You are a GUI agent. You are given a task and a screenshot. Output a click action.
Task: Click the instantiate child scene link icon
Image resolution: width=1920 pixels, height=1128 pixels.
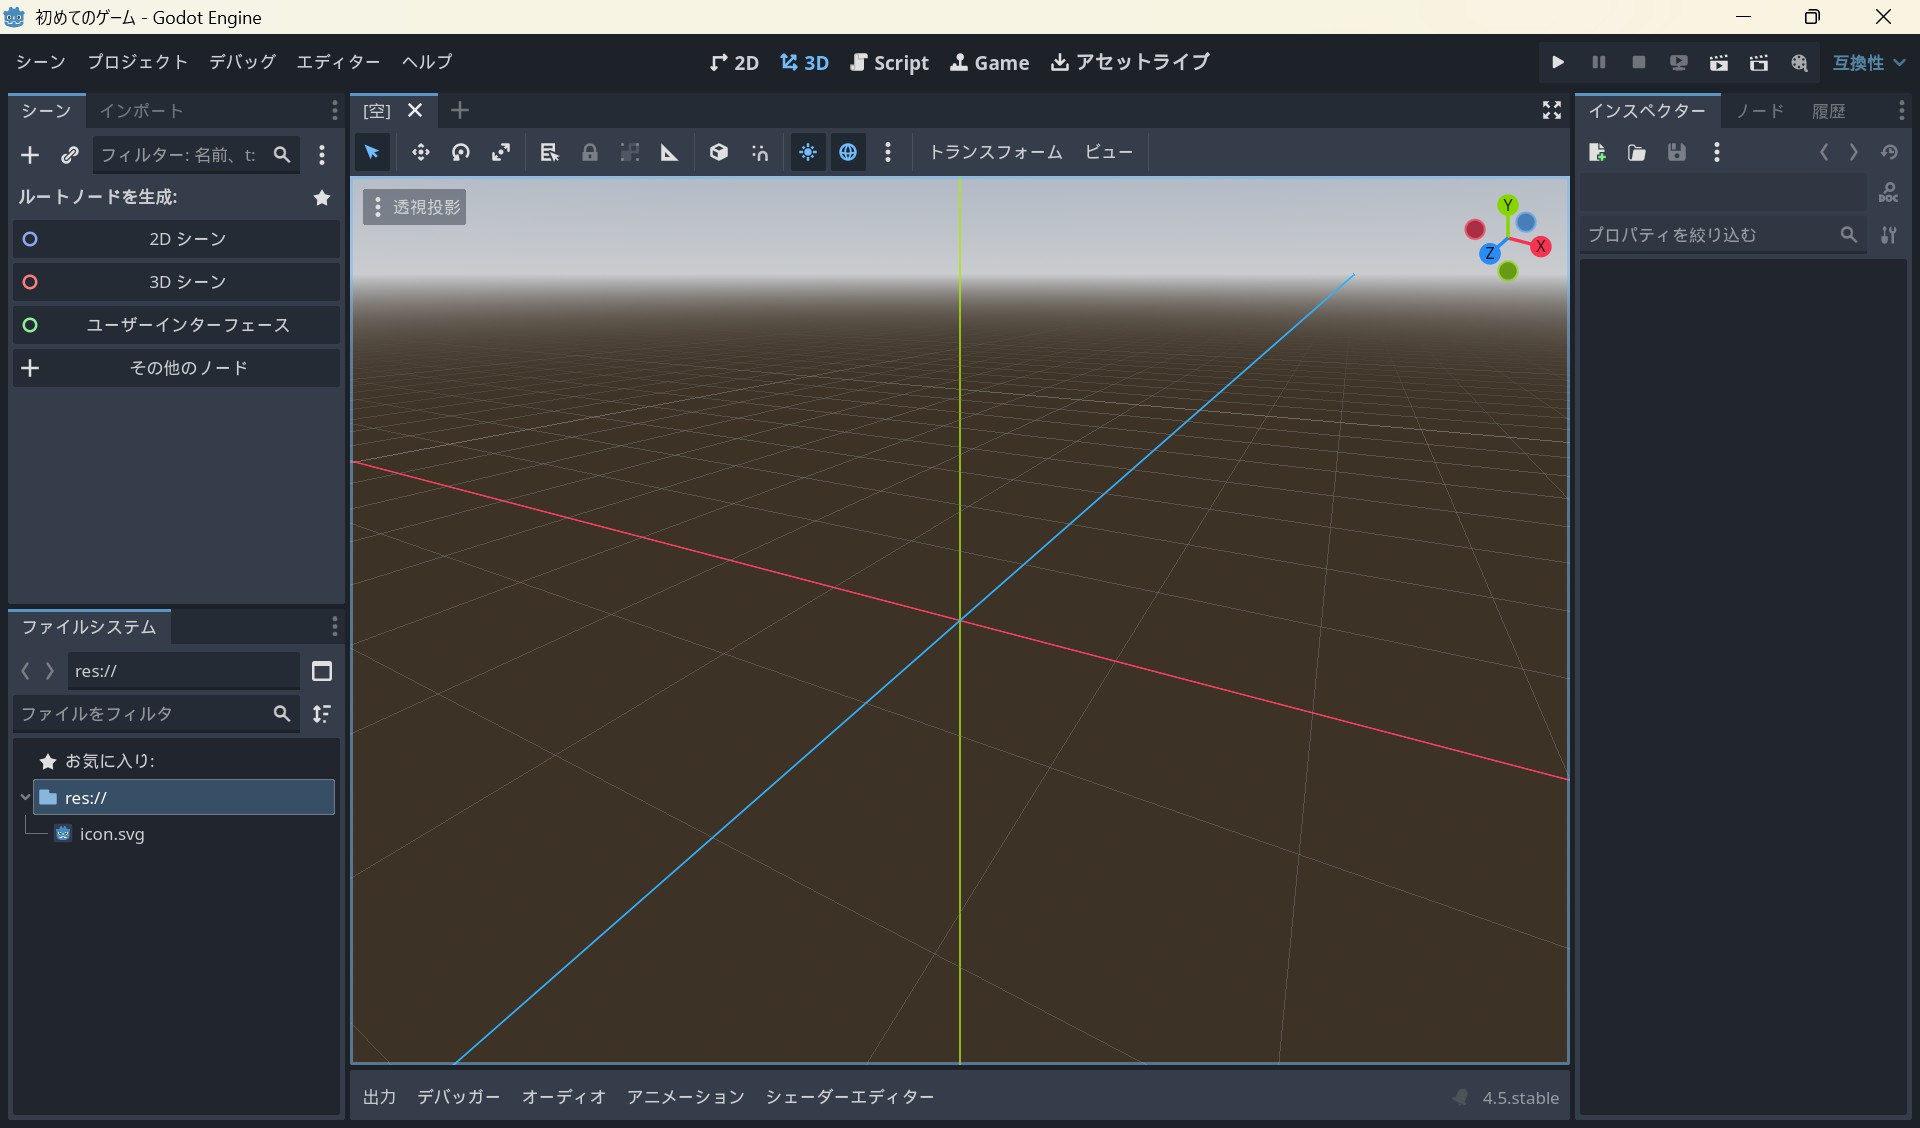[x=69, y=155]
